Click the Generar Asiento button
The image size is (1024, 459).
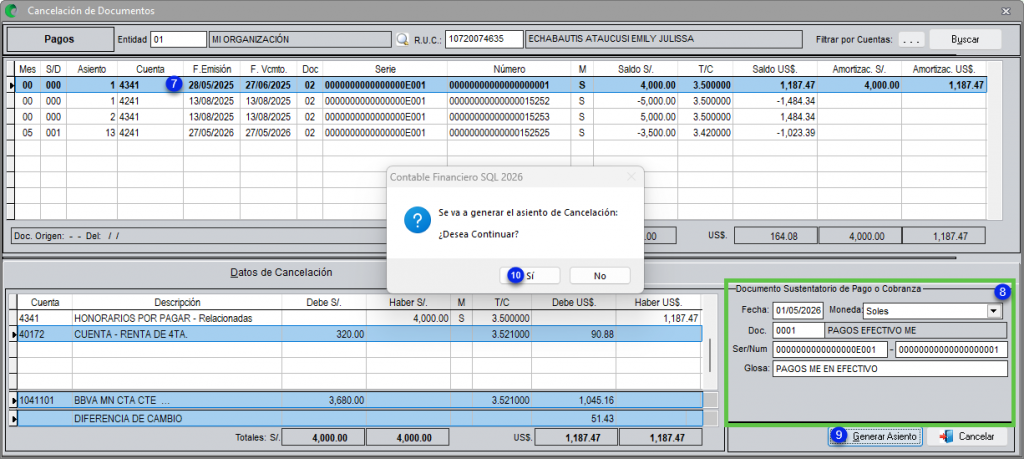coord(876,436)
